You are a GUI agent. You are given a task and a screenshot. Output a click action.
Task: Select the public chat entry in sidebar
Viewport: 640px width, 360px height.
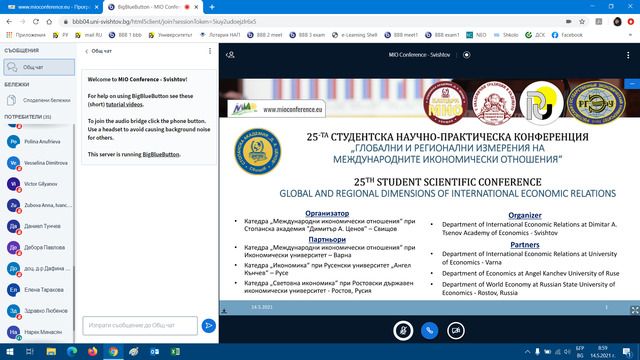[x=39, y=67]
